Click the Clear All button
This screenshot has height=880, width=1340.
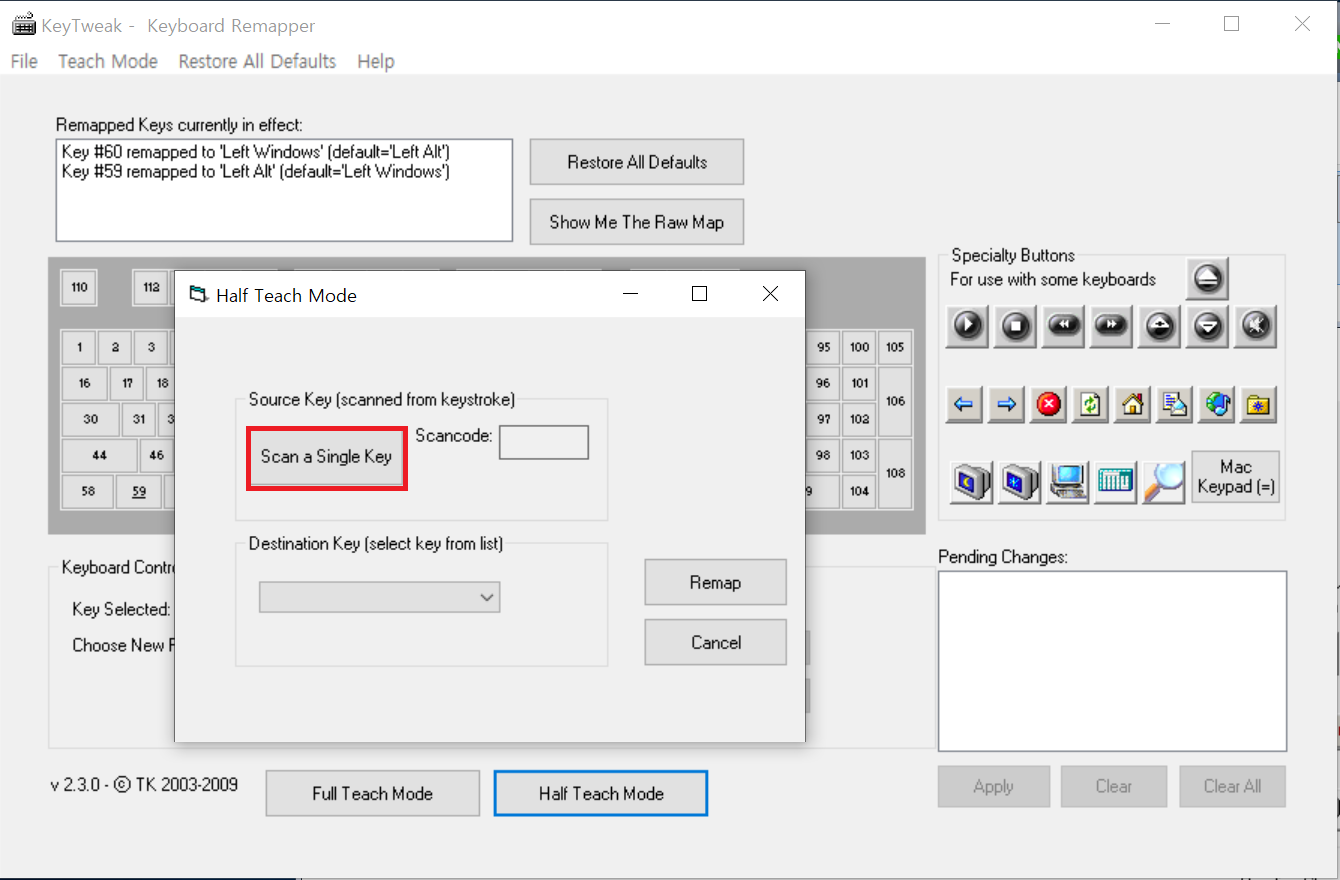(1232, 786)
